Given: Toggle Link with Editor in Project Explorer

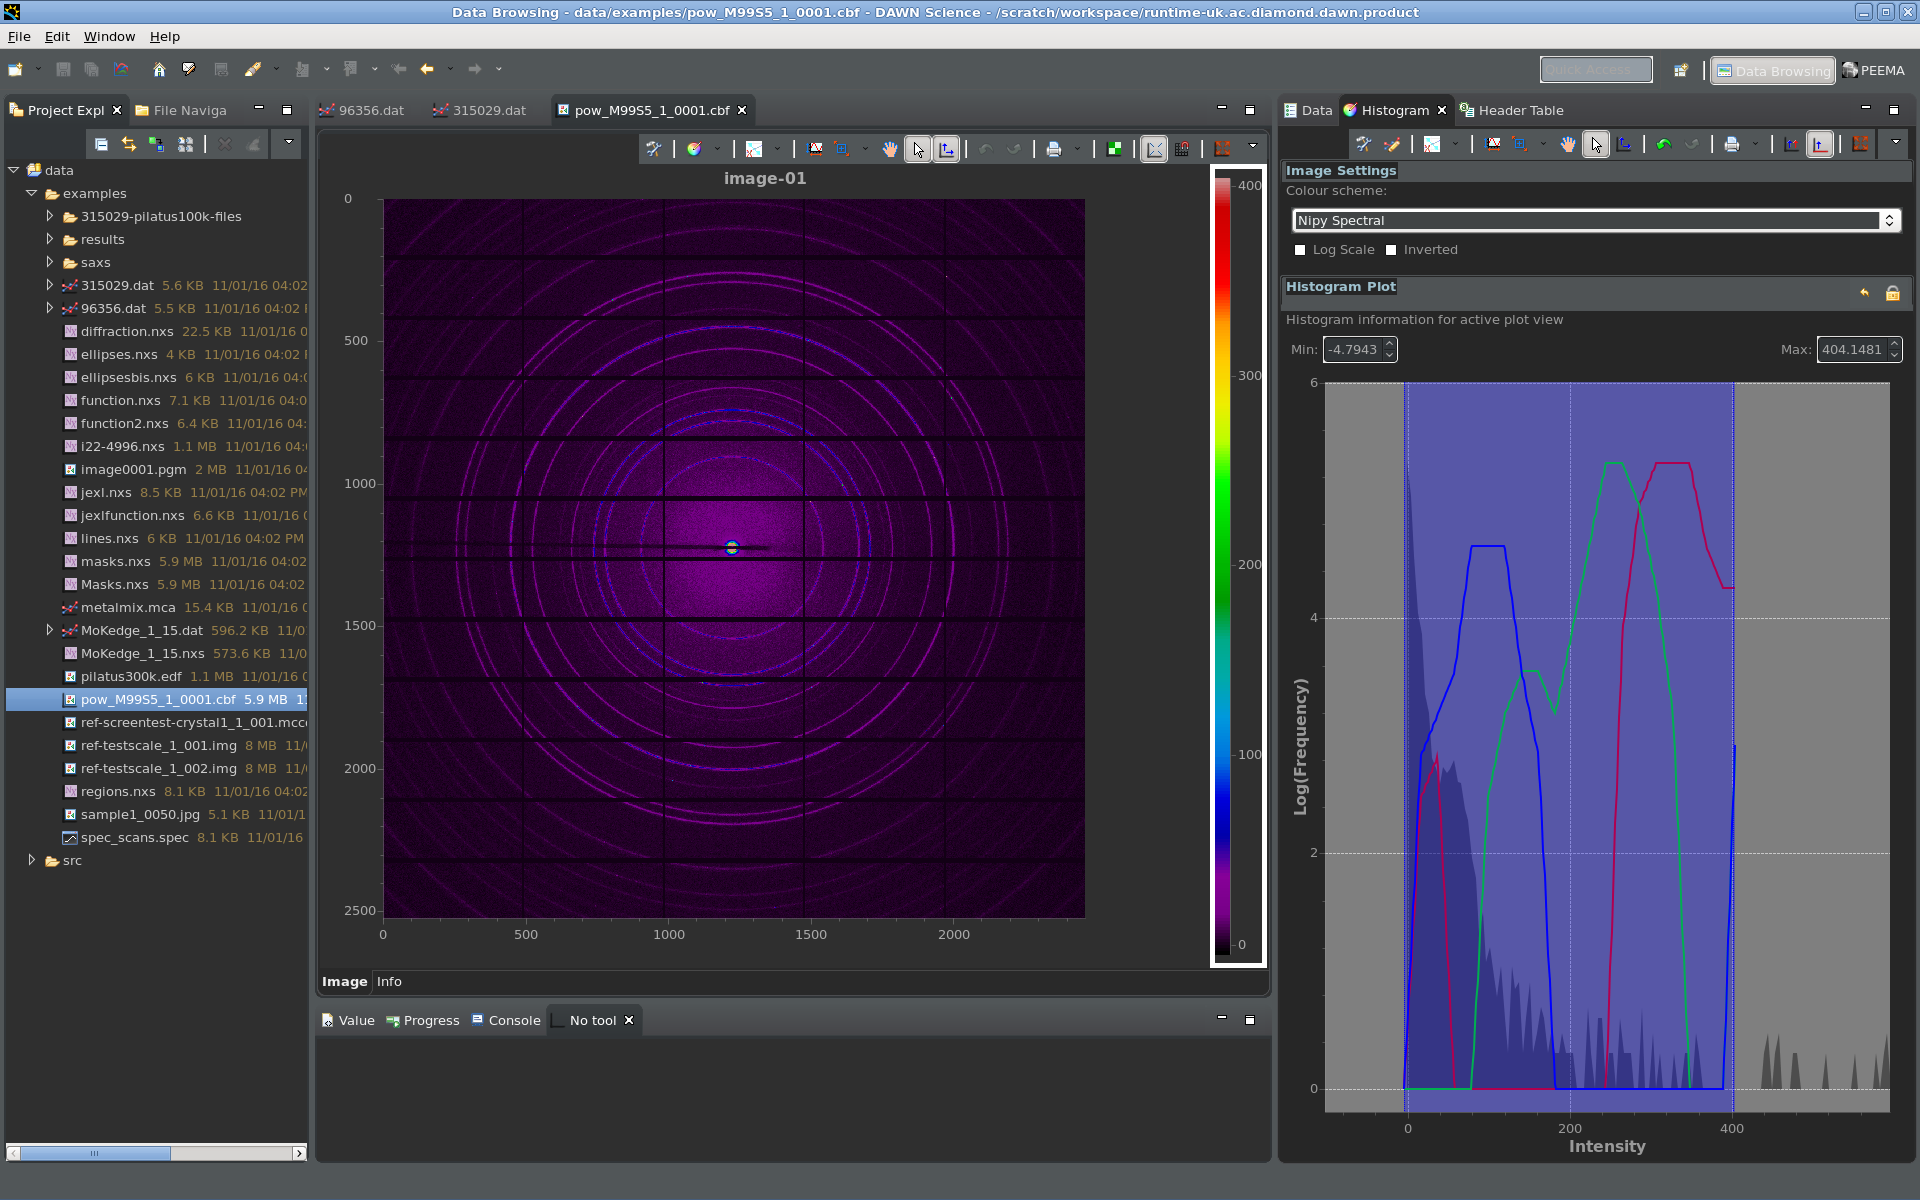Looking at the screenshot, I should [x=129, y=144].
